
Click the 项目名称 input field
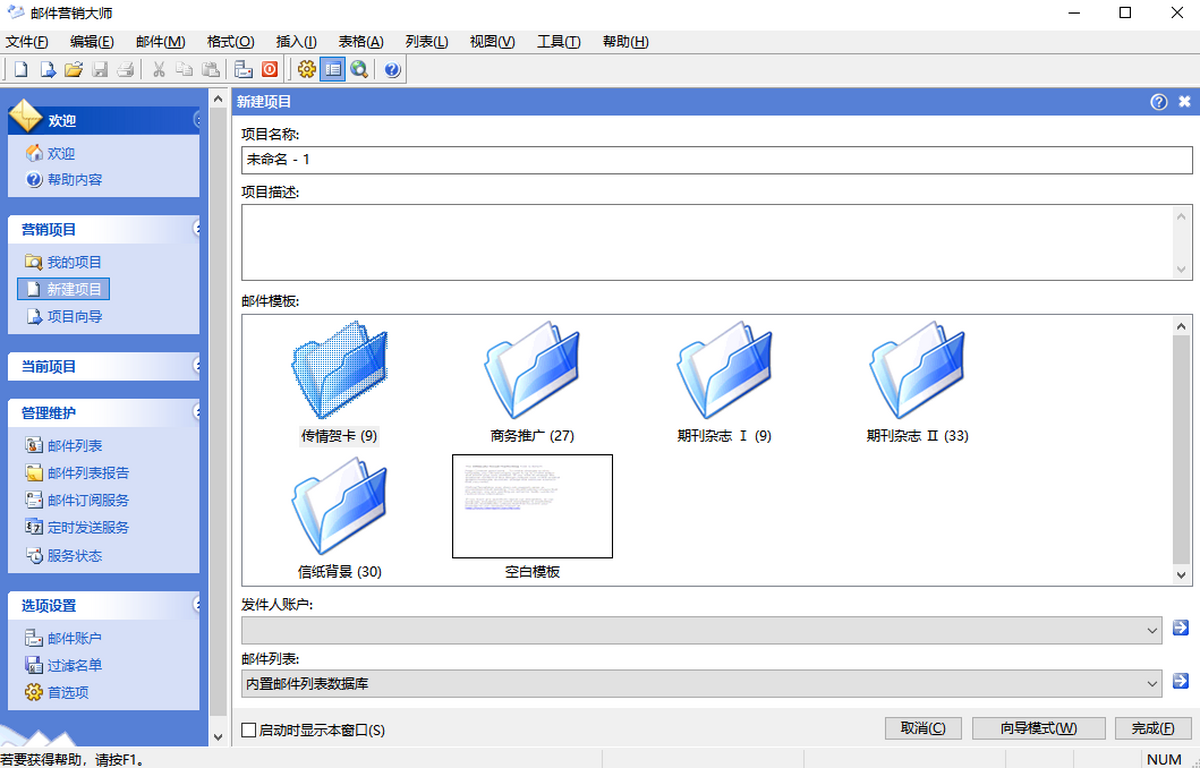pyautogui.click(x=717, y=160)
